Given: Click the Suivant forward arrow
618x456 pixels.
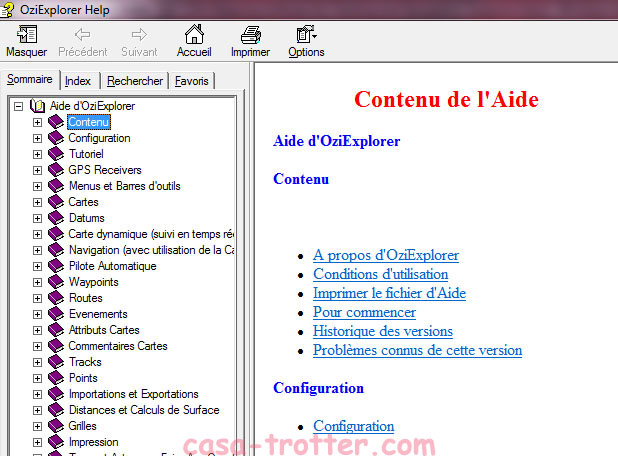Looking at the screenshot, I should point(139,35).
